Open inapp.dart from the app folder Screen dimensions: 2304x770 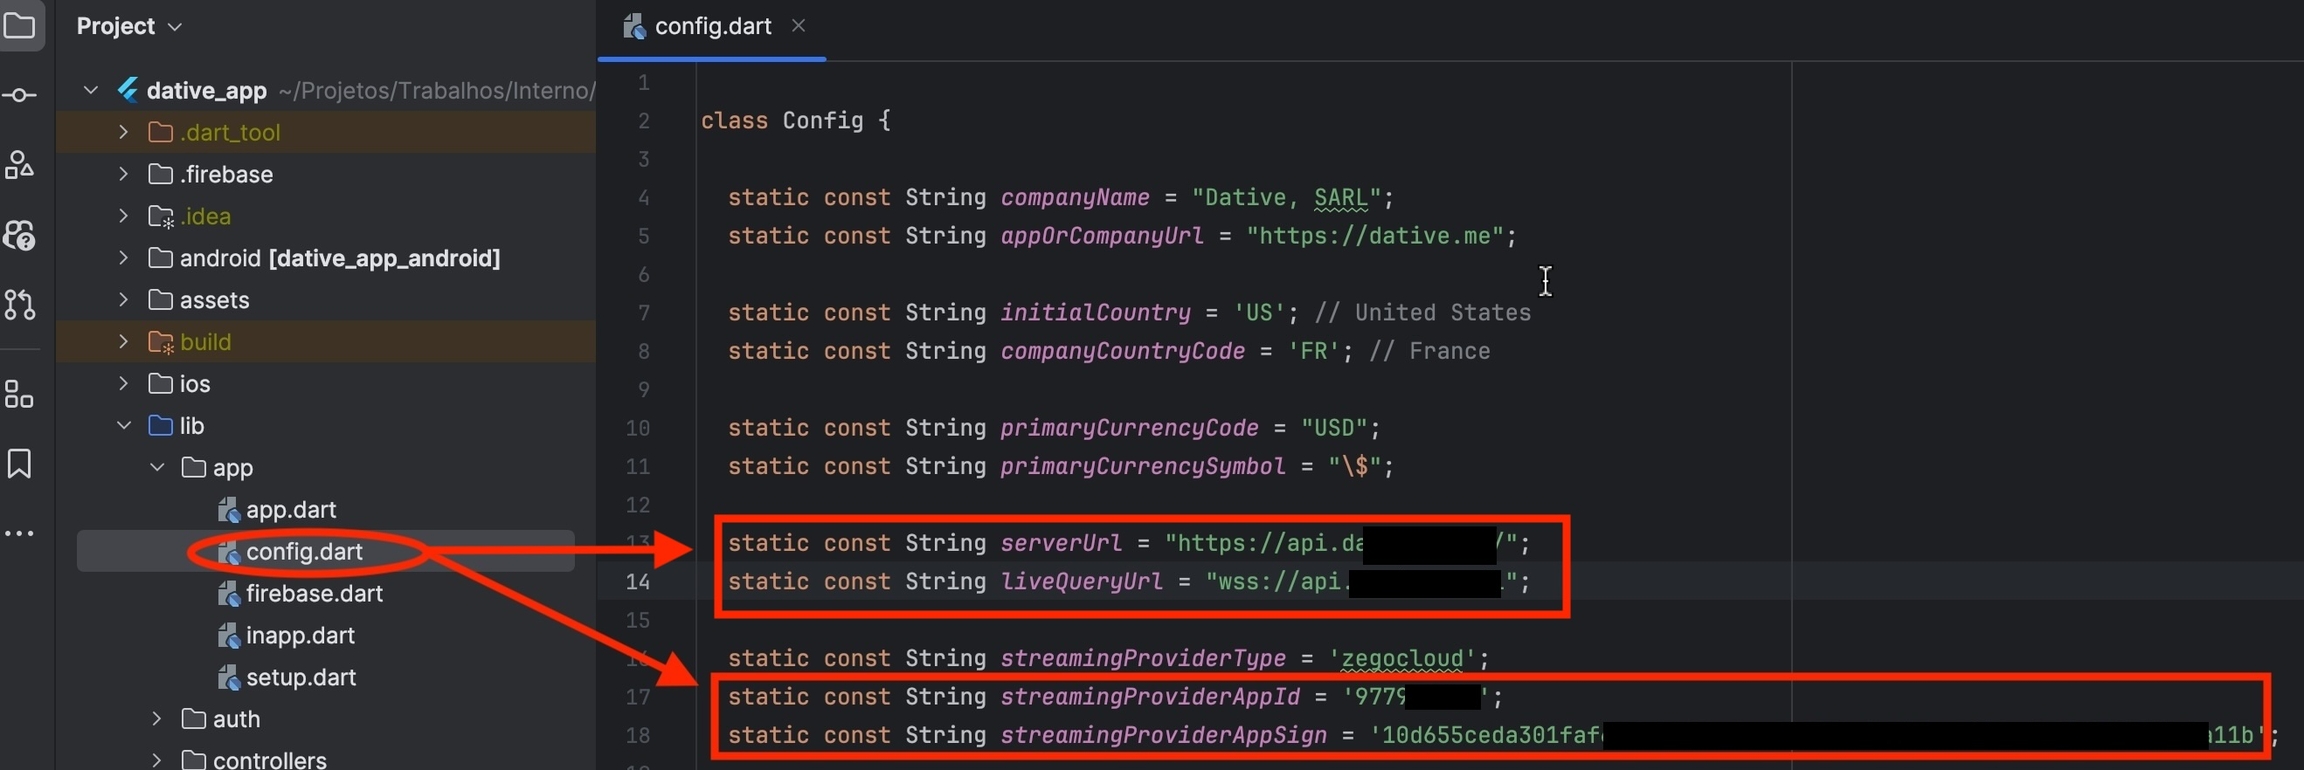click(x=300, y=635)
